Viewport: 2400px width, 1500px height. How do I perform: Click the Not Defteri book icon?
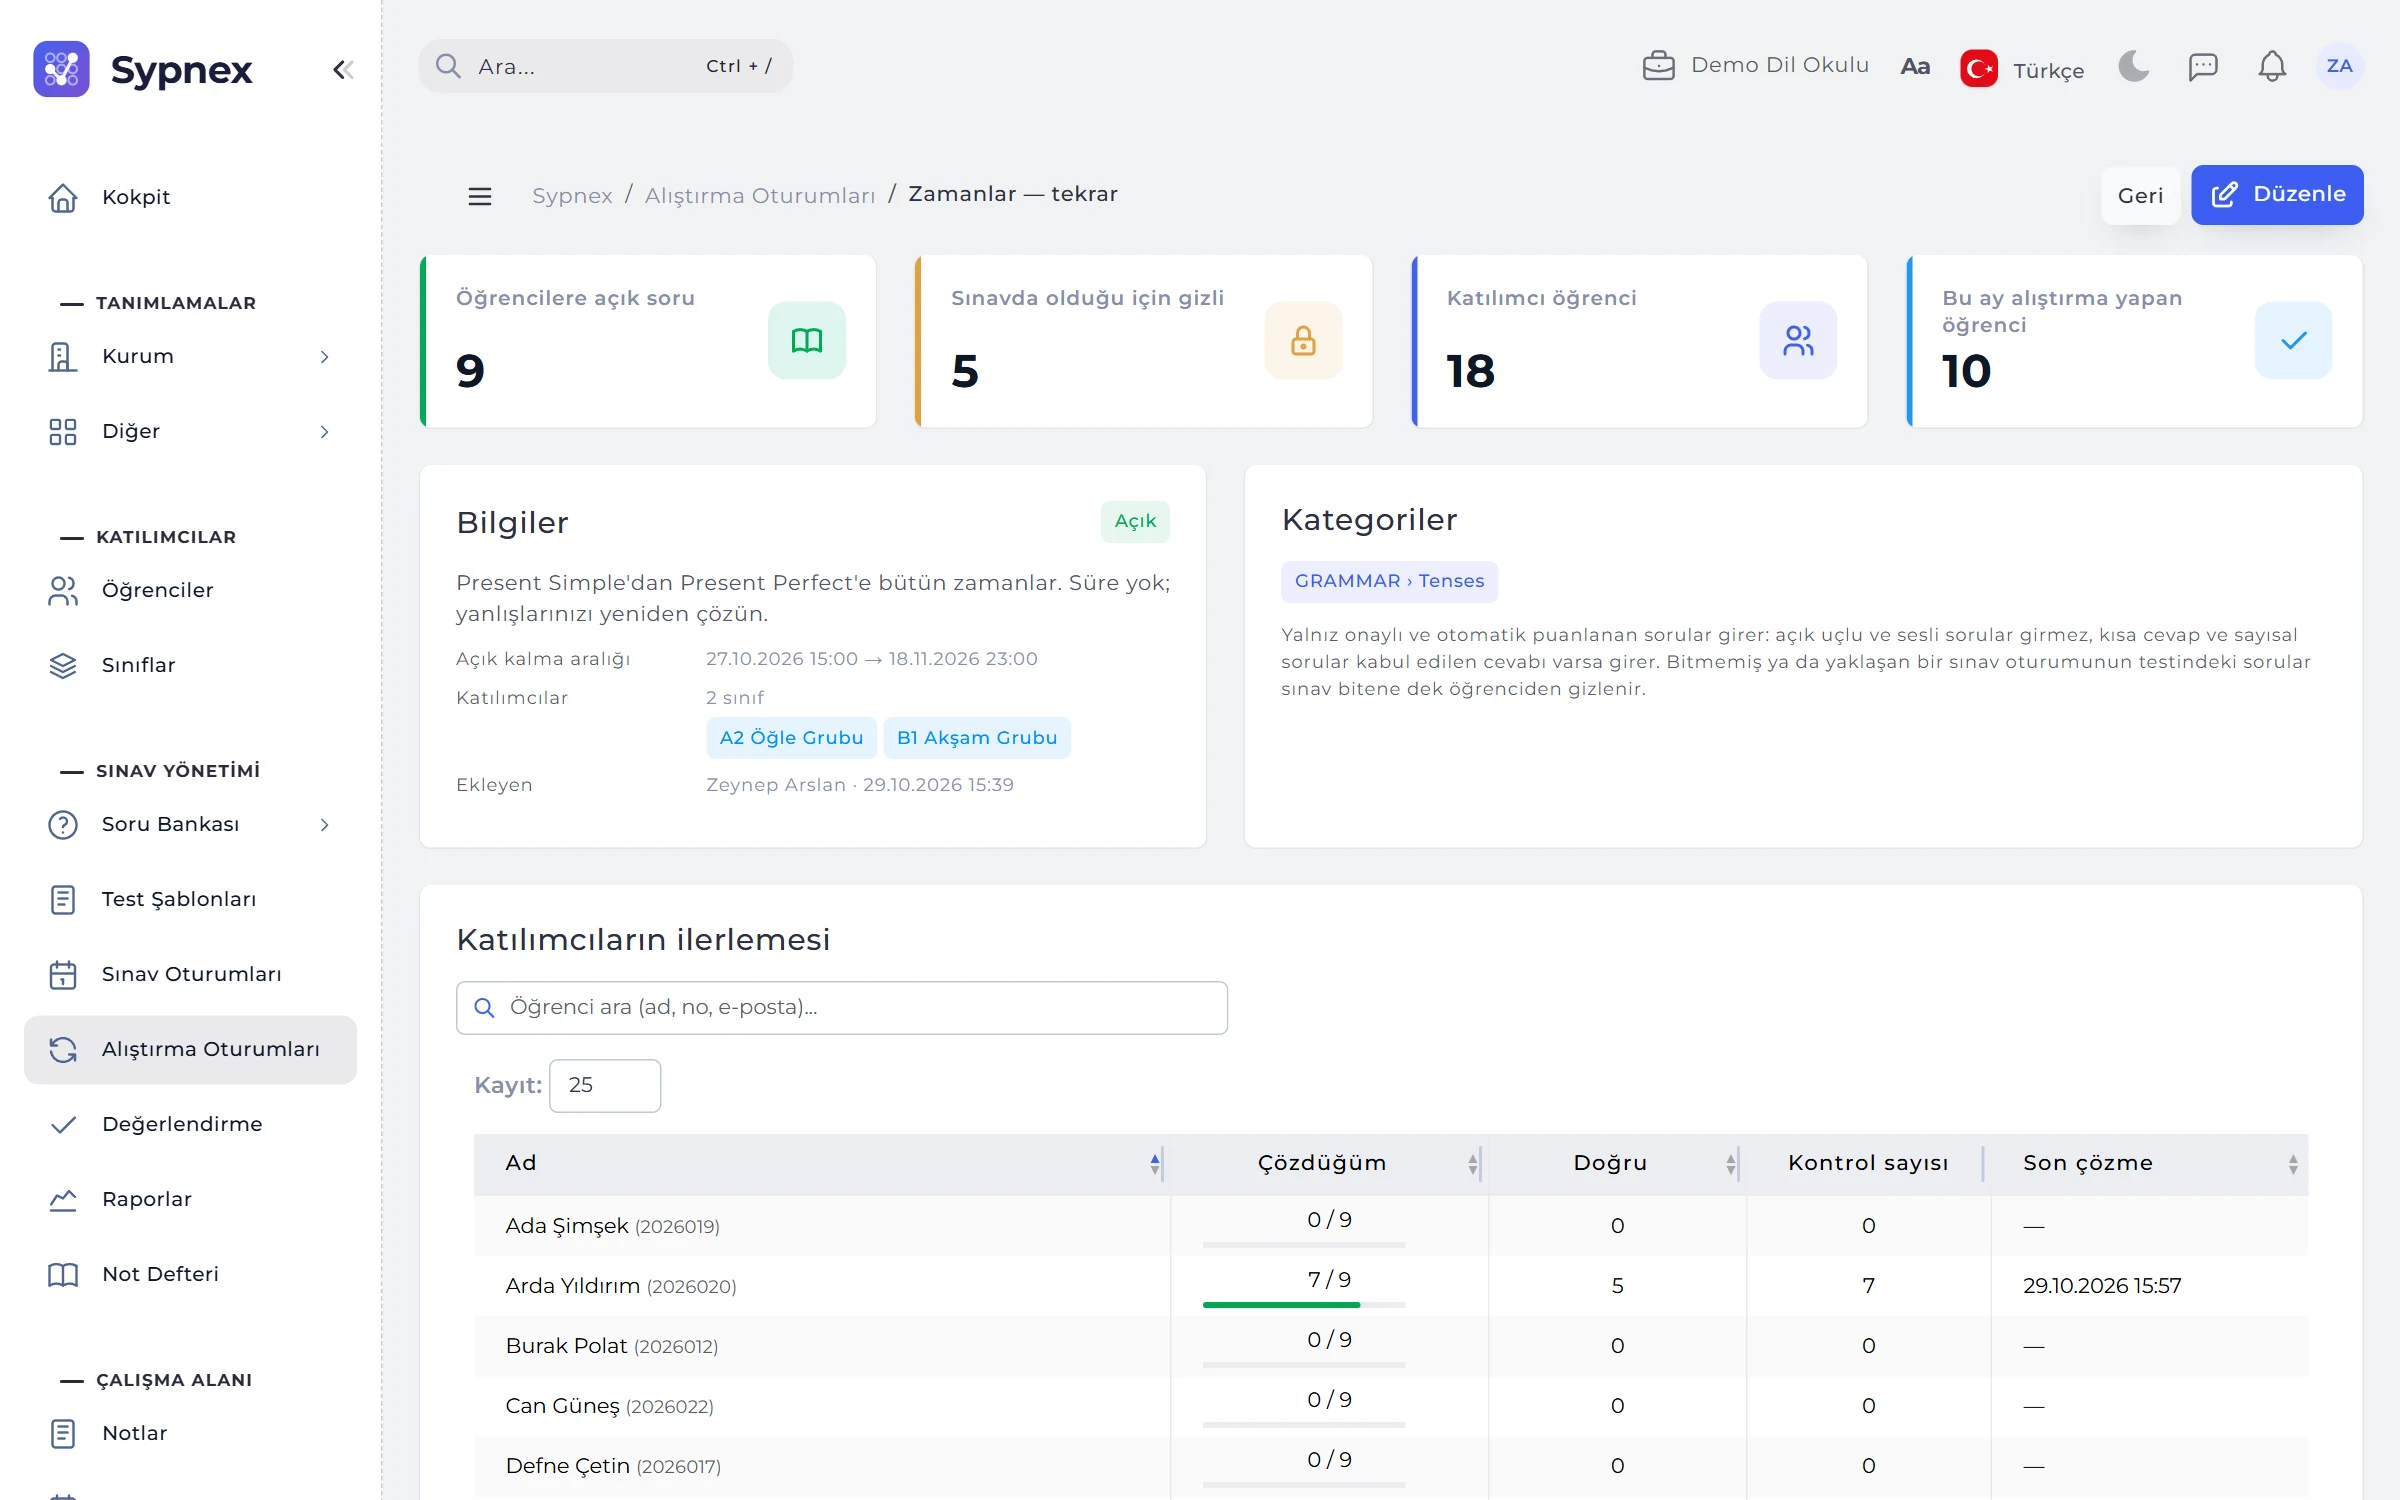click(x=63, y=1274)
